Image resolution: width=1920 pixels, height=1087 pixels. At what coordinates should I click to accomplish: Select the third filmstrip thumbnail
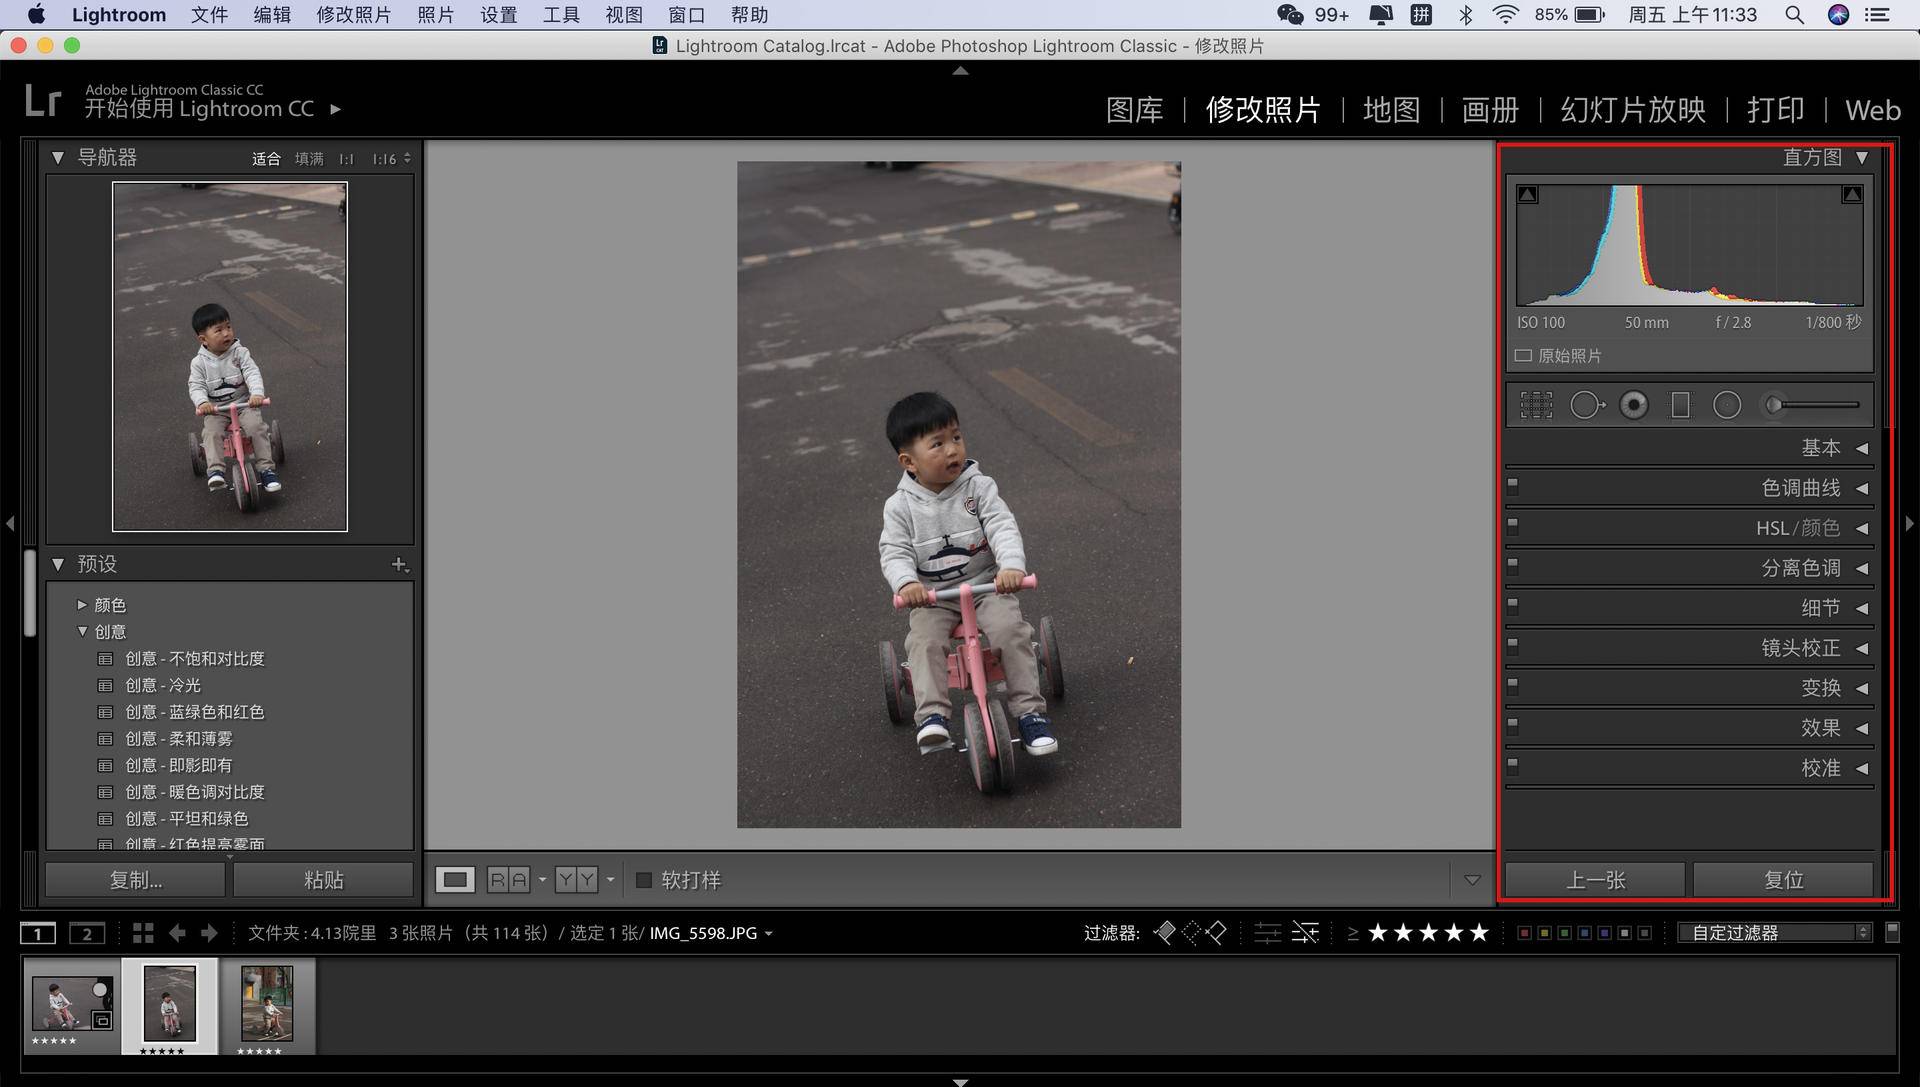267,1004
